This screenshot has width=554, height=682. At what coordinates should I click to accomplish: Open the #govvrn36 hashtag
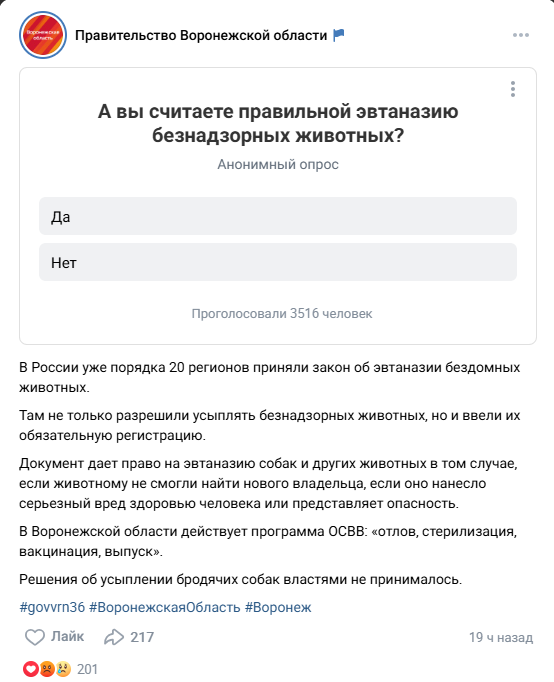(x=52, y=607)
